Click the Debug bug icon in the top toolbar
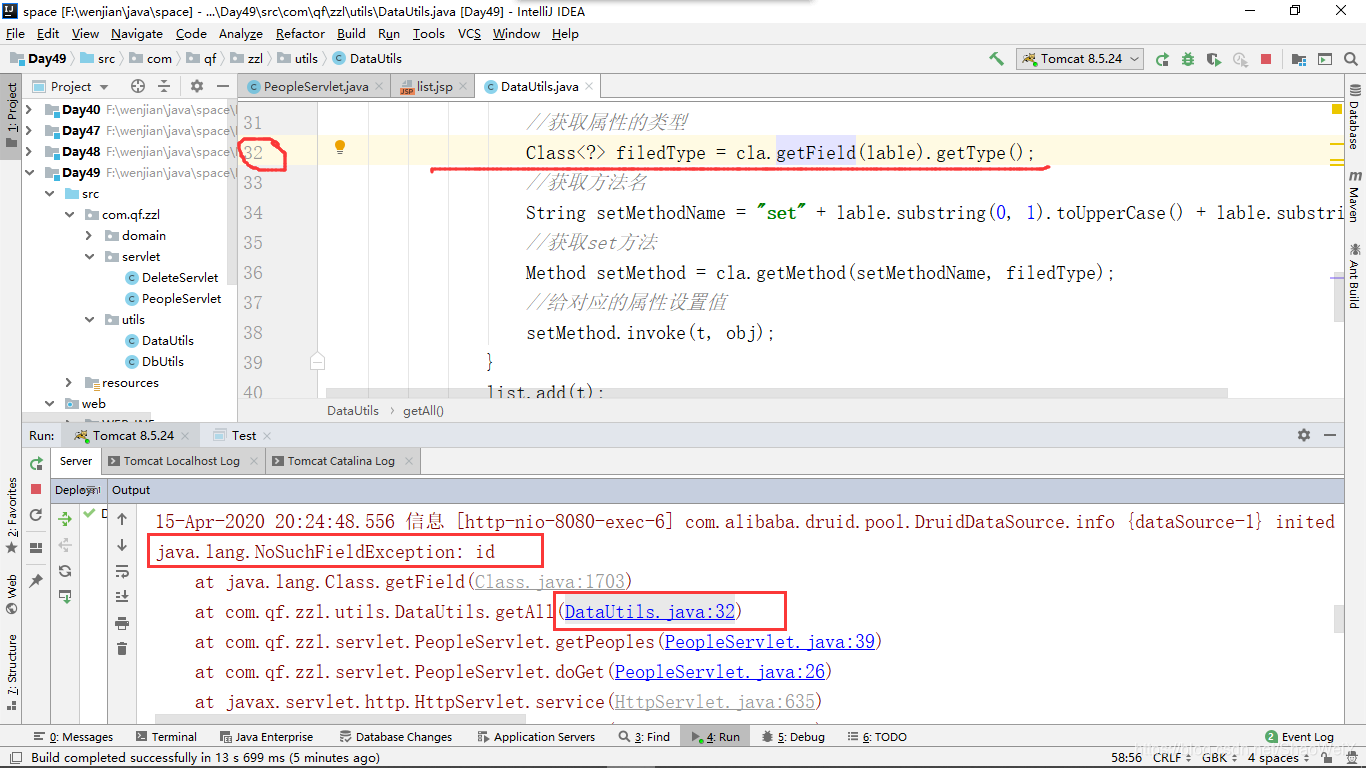Image resolution: width=1366 pixels, height=768 pixels. pyautogui.click(x=1188, y=59)
